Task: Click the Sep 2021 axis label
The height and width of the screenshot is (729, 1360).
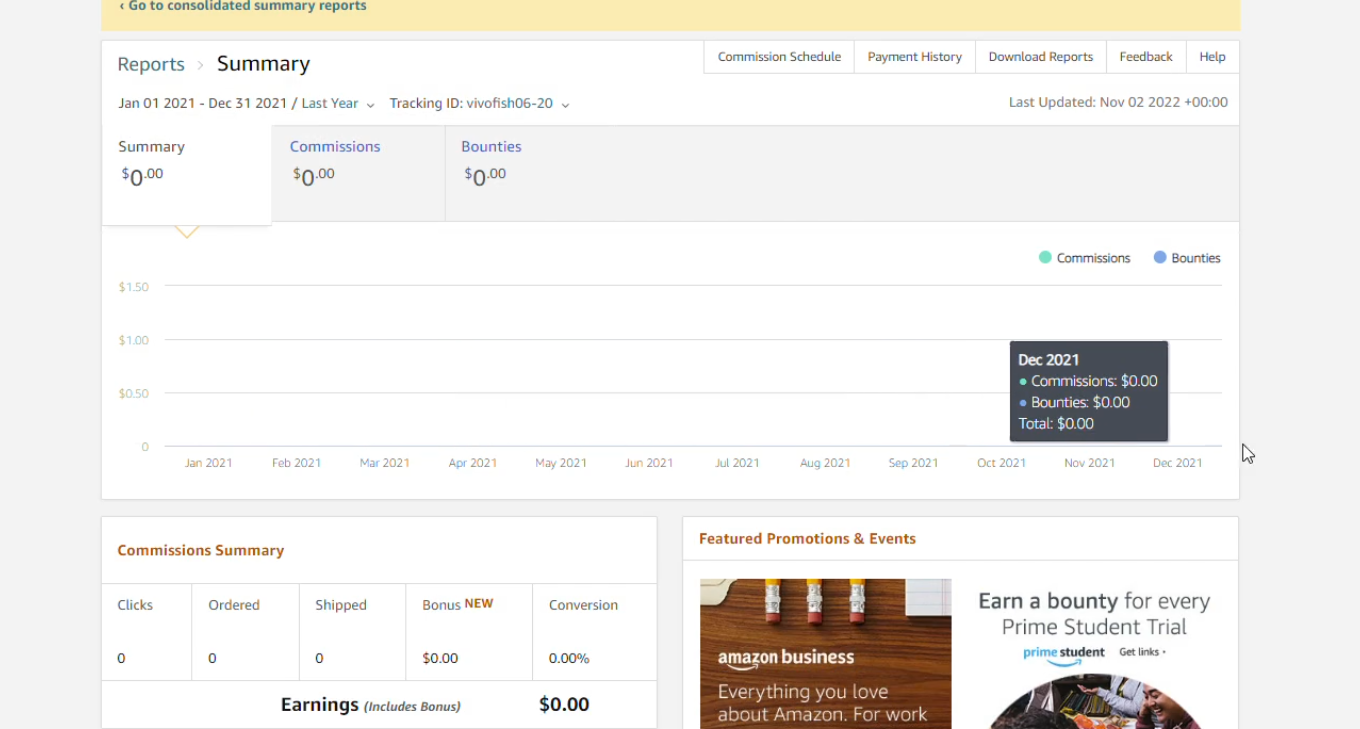Action: pos(913,463)
